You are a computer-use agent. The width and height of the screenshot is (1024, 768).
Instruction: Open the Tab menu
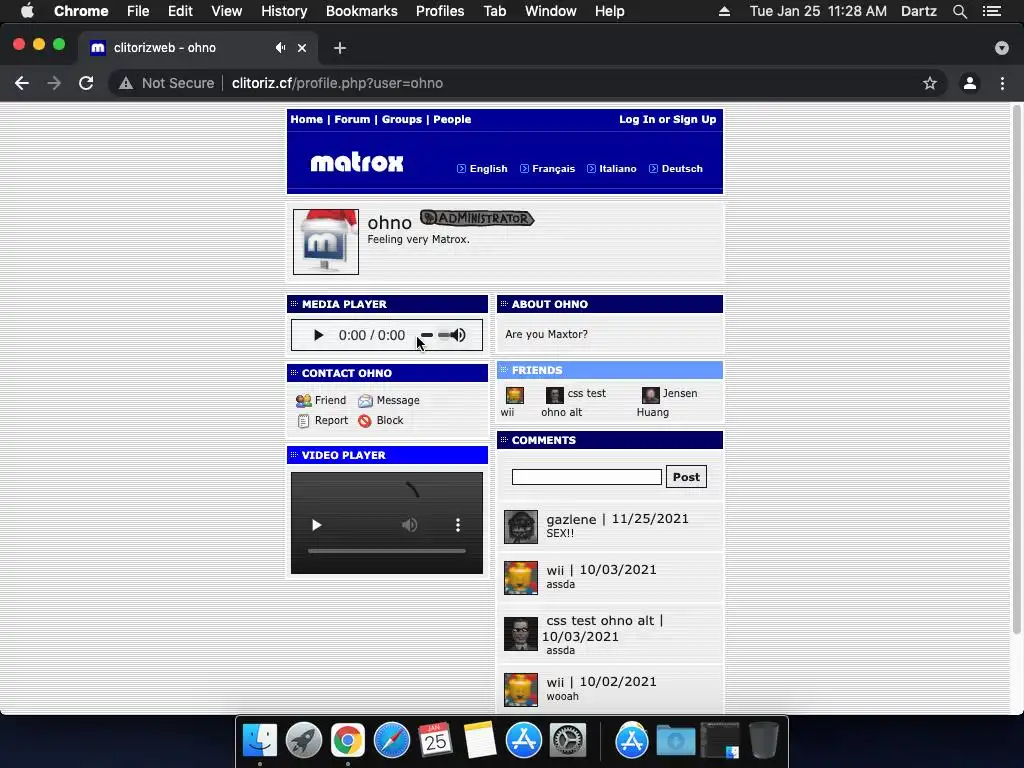pyautogui.click(x=494, y=11)
